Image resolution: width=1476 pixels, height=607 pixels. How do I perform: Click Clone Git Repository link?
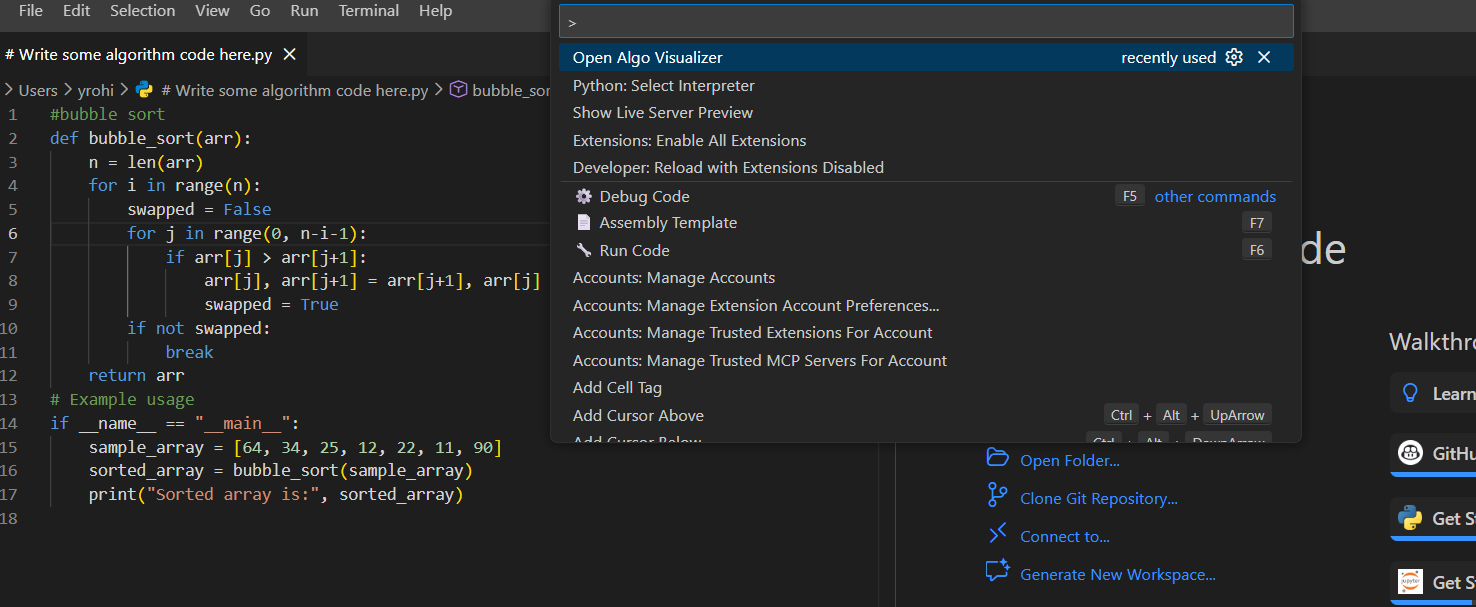[x=1099, y=499]
